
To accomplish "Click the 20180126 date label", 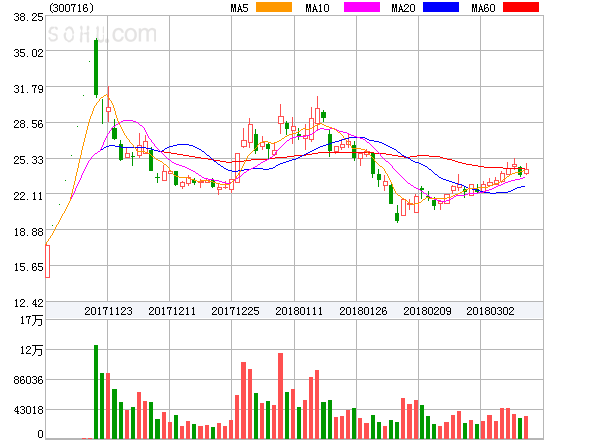I will pos(363,311).
